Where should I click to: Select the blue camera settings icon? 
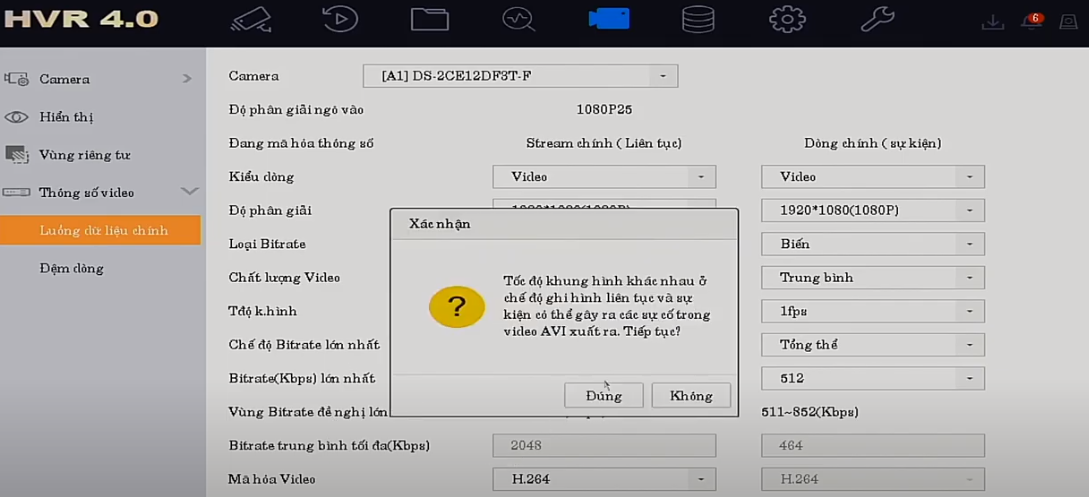[608, 19]
